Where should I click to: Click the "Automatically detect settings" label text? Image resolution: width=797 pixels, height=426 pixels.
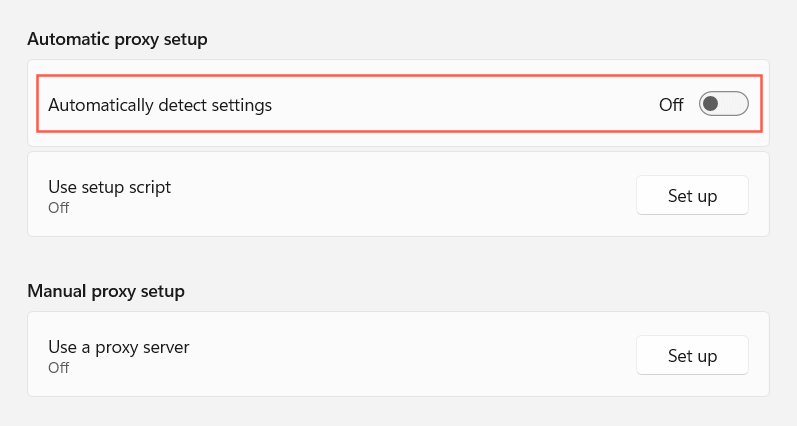click(x=160, y=104)
